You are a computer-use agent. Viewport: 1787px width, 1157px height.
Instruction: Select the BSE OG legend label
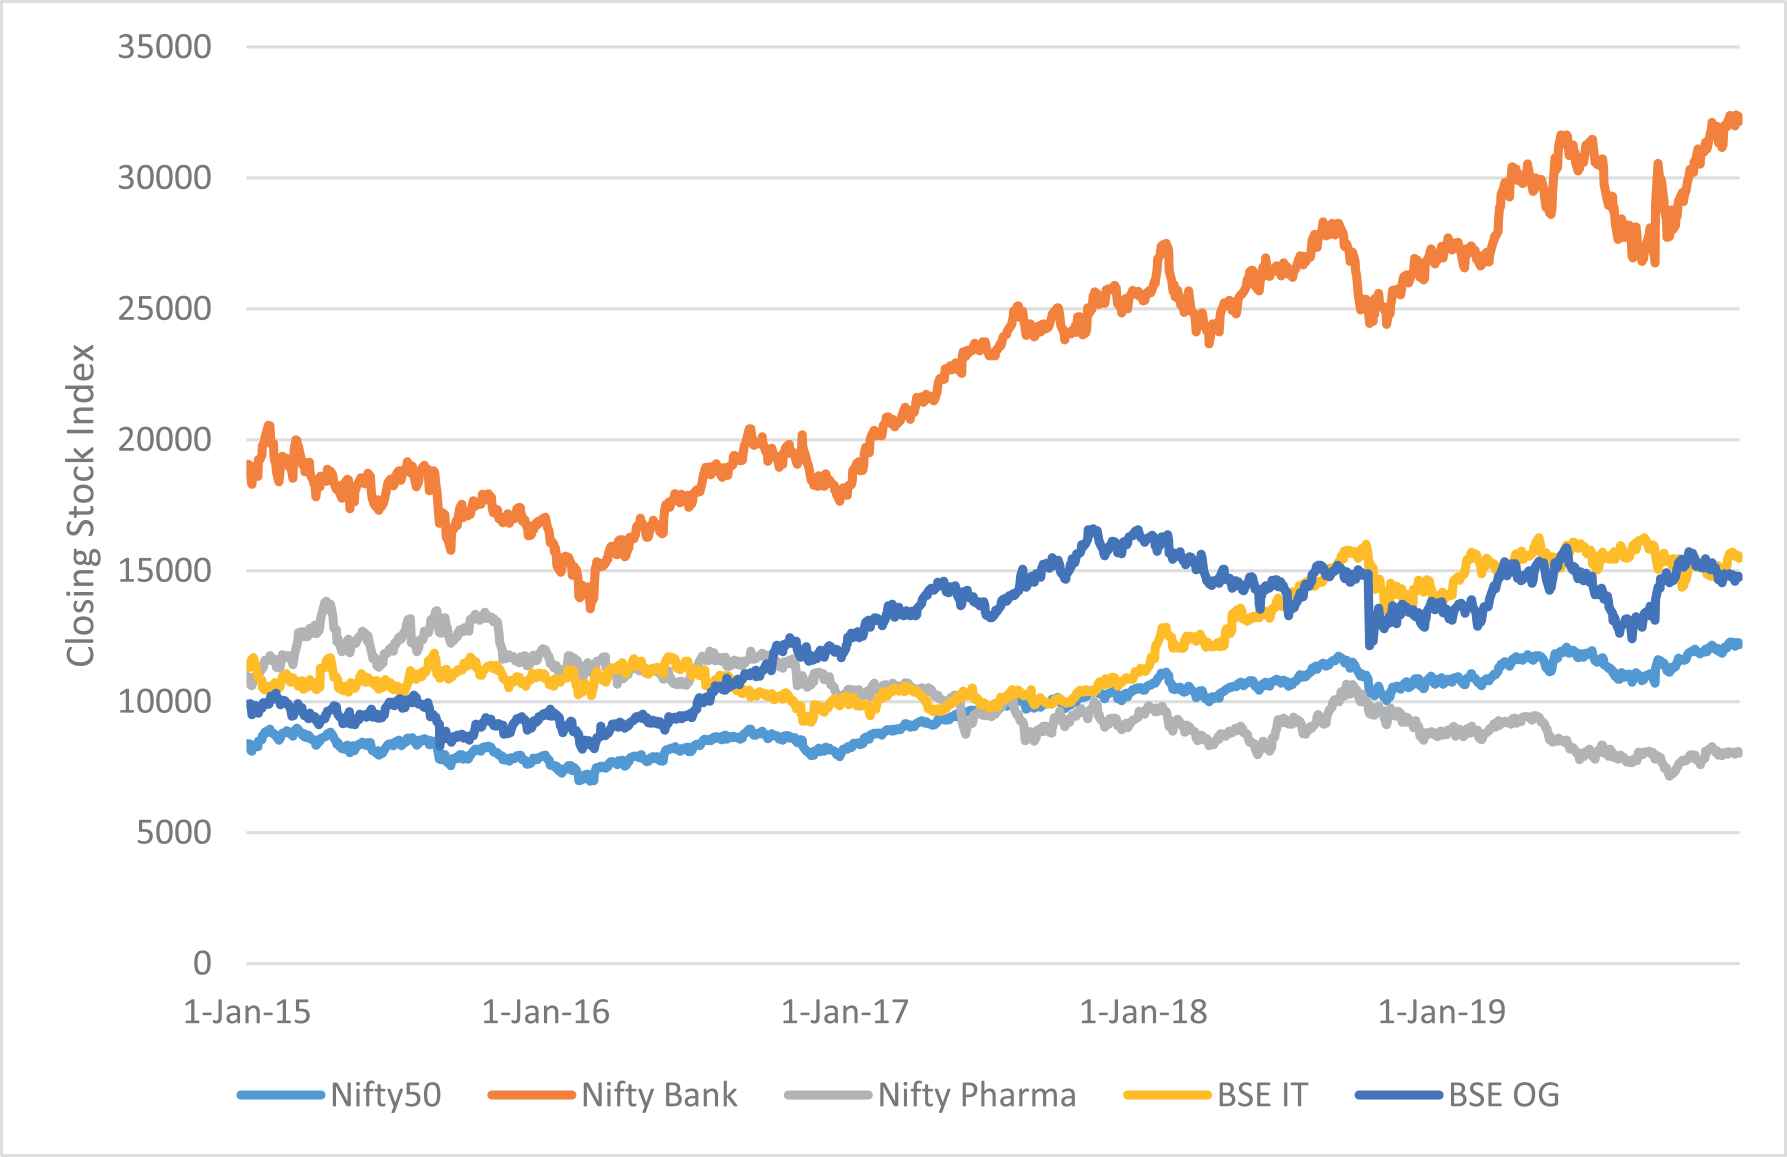tap(1504, 1095)
